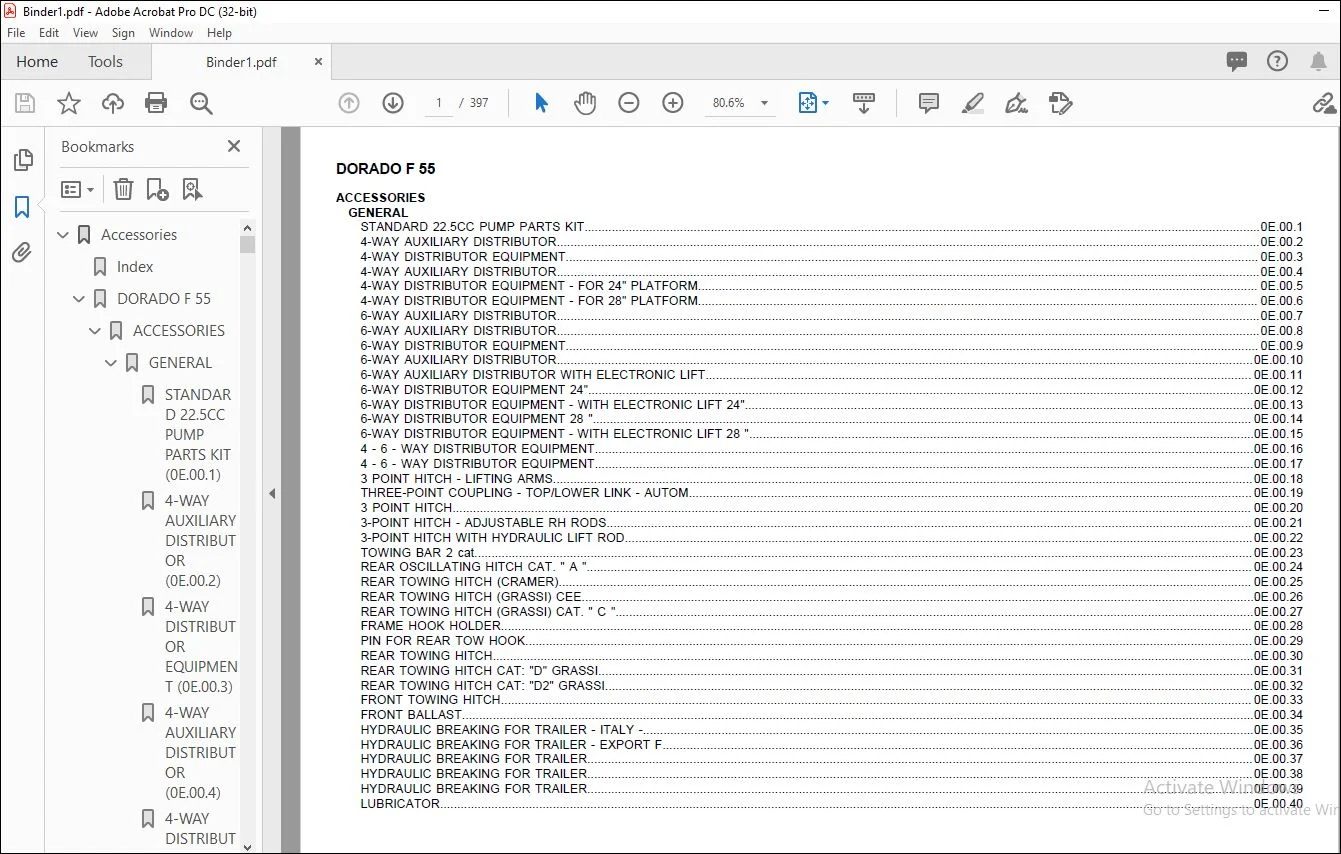The width and height of the screenshot is (1341, 854).
Task: Open zoom level dropdown arrow
Action: coord(765,103)
